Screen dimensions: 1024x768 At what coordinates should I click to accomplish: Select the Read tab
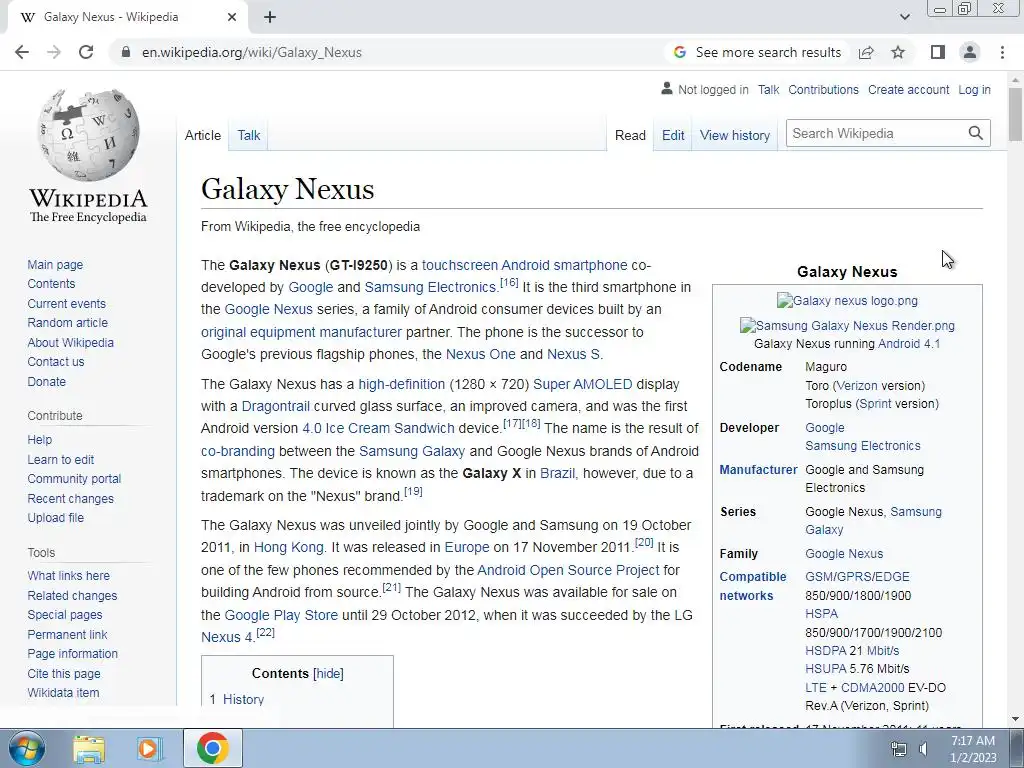[630, 135]
